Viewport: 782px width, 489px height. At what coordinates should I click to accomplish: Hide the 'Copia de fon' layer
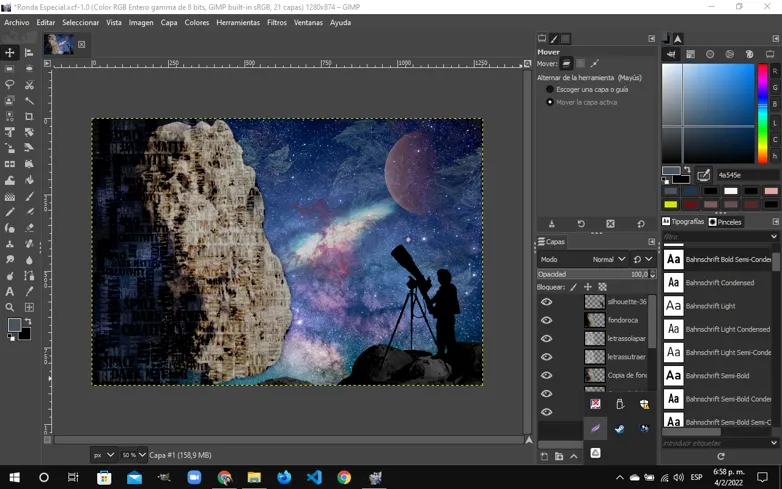point(547,375)
